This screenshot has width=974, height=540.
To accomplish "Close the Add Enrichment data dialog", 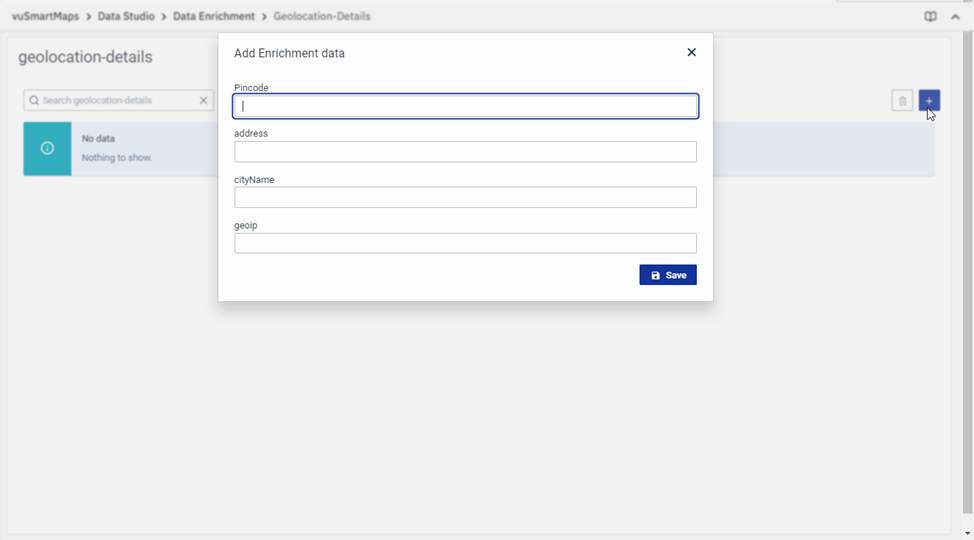I will (x=691, y=52).
